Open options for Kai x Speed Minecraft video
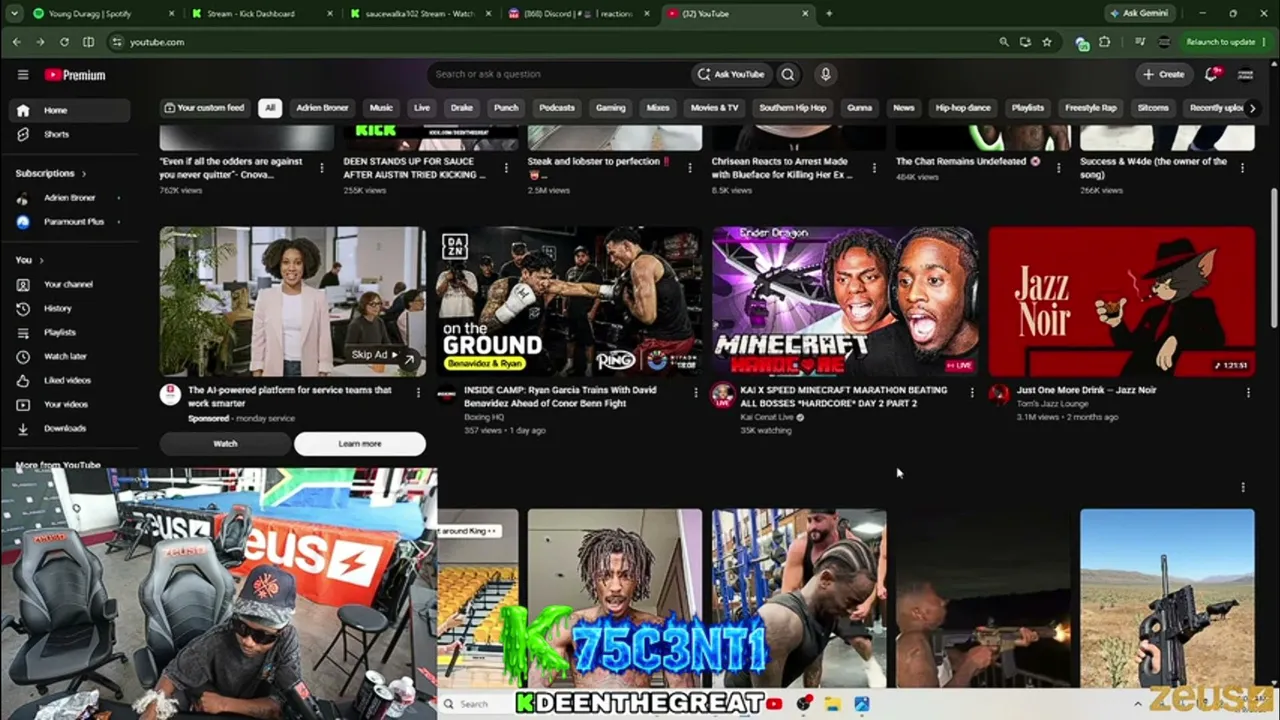 972,393
